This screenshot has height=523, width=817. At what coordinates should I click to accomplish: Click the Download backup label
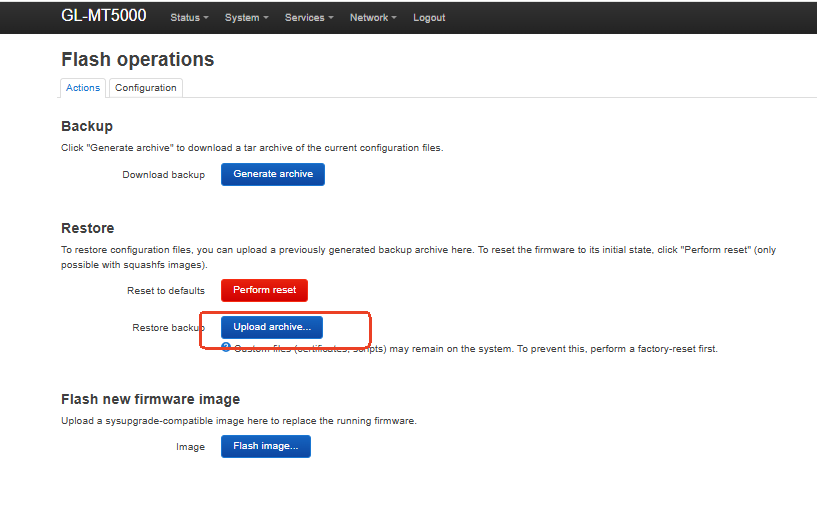(x=164, y=175)
